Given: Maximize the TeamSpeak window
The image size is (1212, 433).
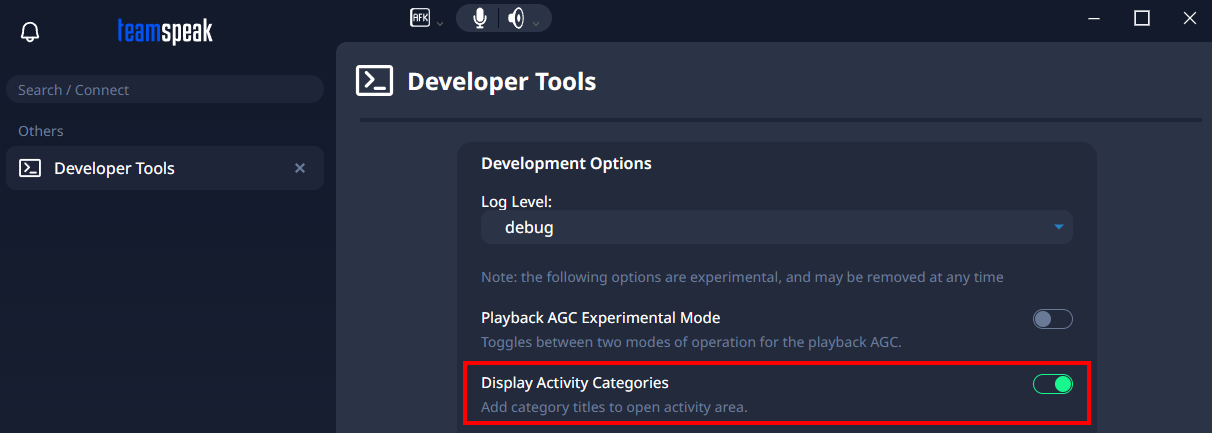Looking at the screenshot, I should [x=1142, y=18].
